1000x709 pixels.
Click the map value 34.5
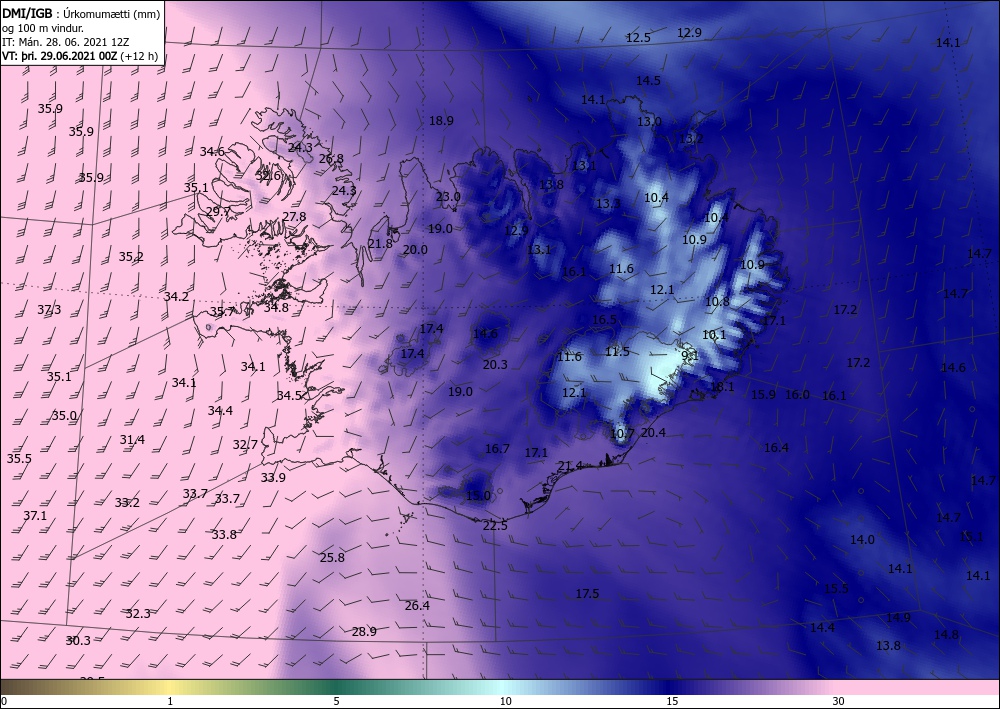point(289,395)
